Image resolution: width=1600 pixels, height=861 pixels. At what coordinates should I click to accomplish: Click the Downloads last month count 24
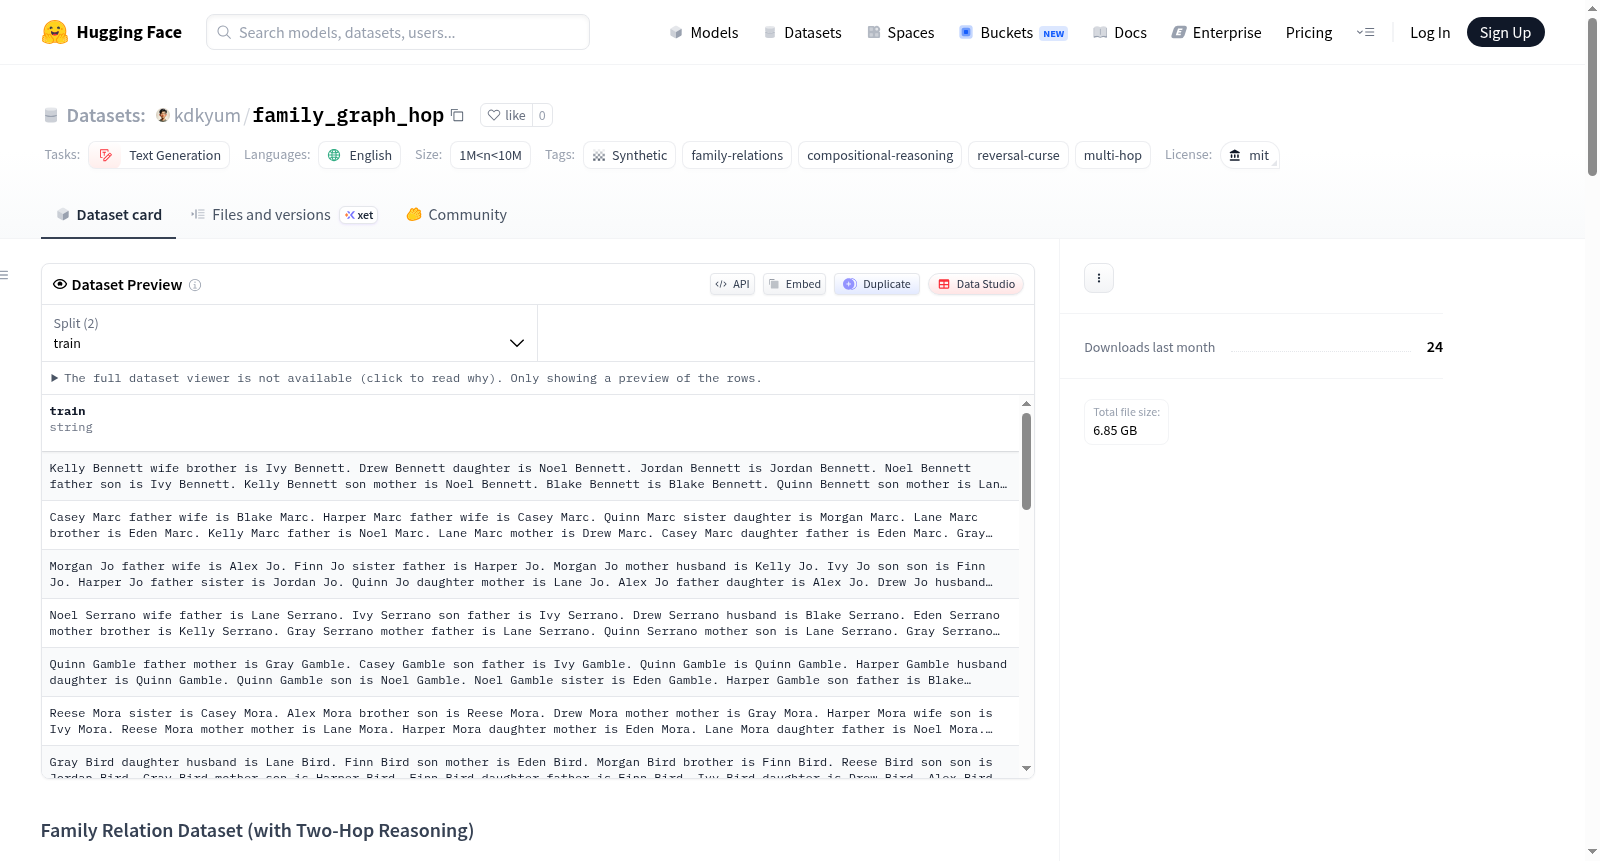click(1434, 347)
